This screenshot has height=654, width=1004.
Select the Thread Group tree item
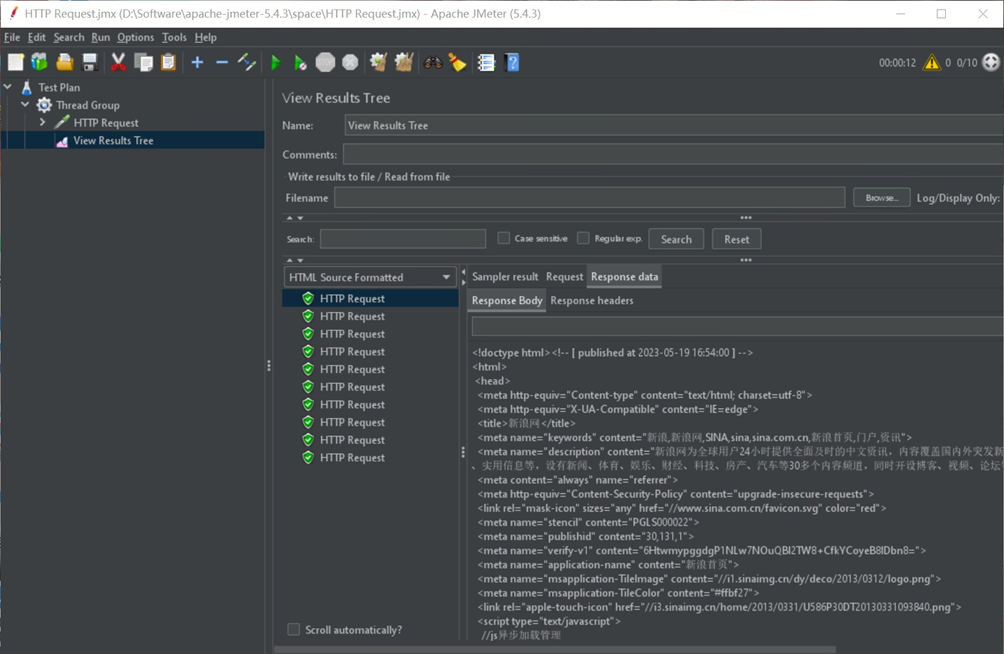87,104
